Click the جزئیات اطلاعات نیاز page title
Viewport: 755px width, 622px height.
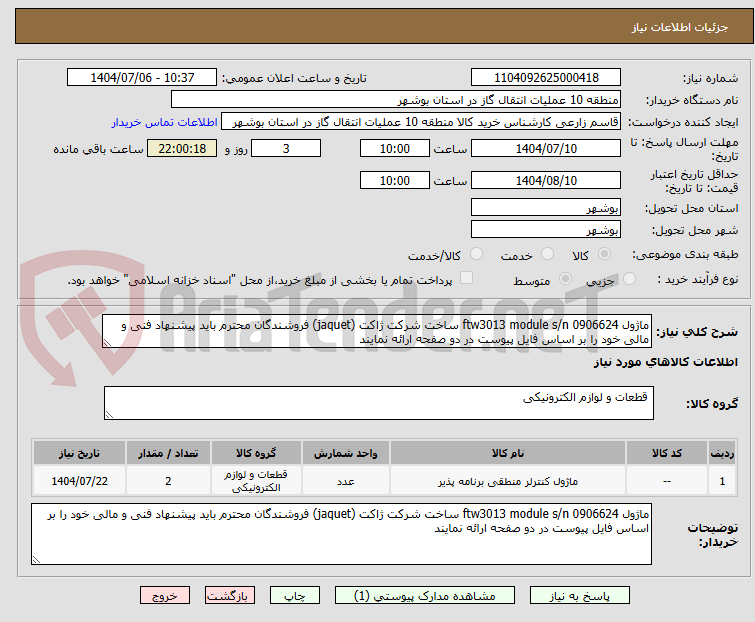[x=680, y=27]
